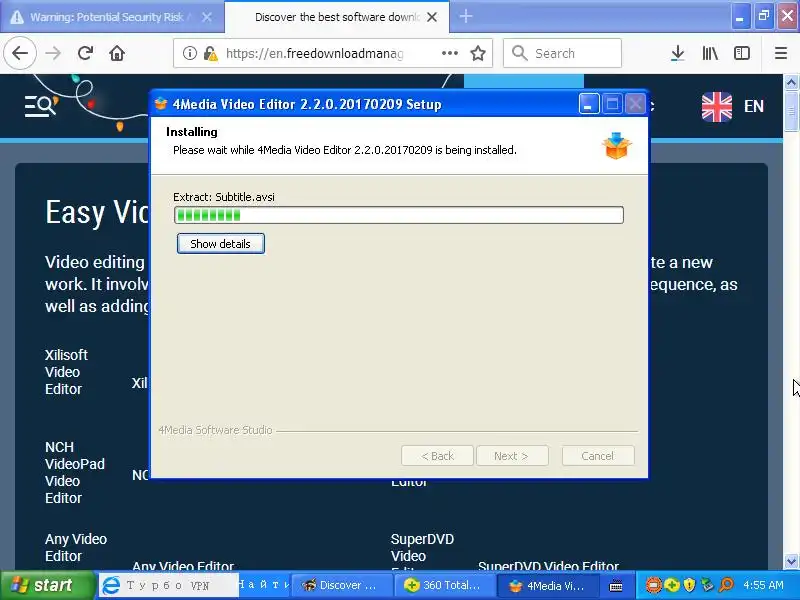Reload the current page
Viewport: 800px width, 600px height.
(85, 53)
